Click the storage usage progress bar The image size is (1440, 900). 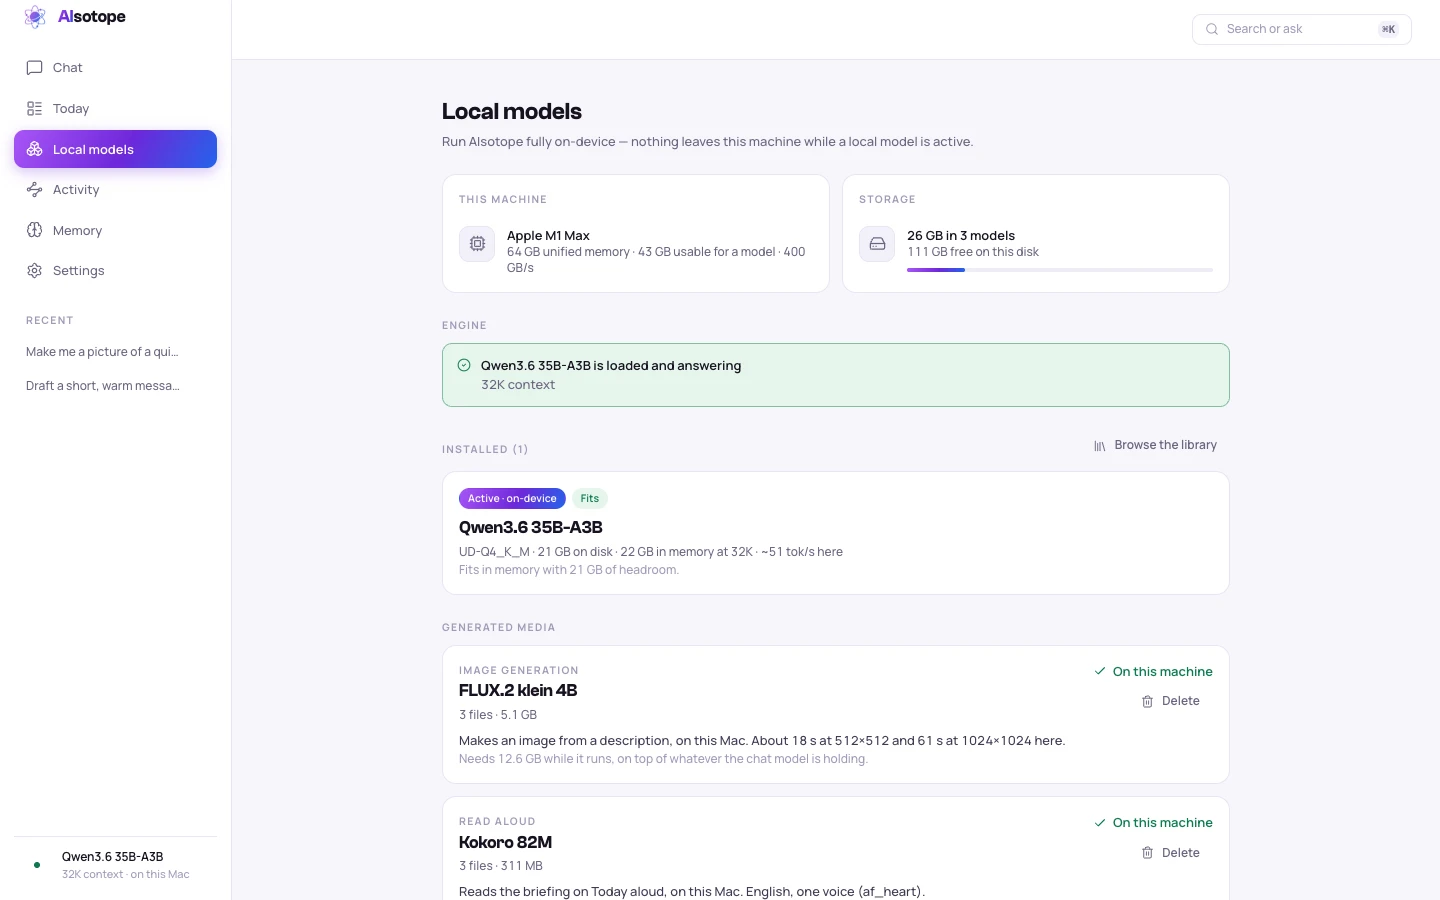tap(1059, 270)
